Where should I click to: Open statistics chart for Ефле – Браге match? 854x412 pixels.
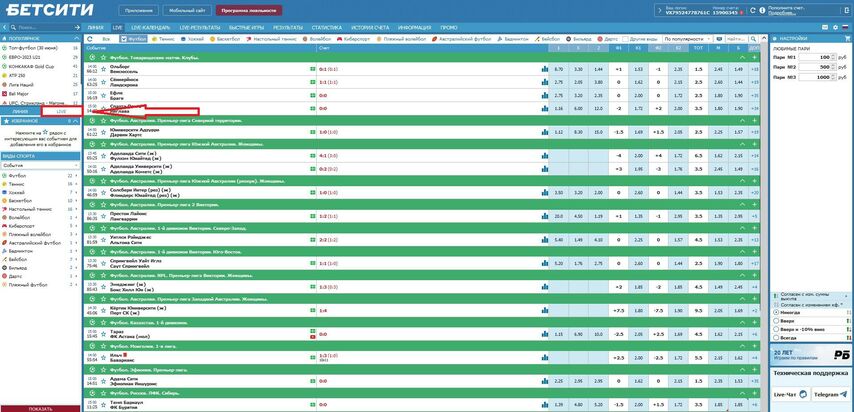545,95
